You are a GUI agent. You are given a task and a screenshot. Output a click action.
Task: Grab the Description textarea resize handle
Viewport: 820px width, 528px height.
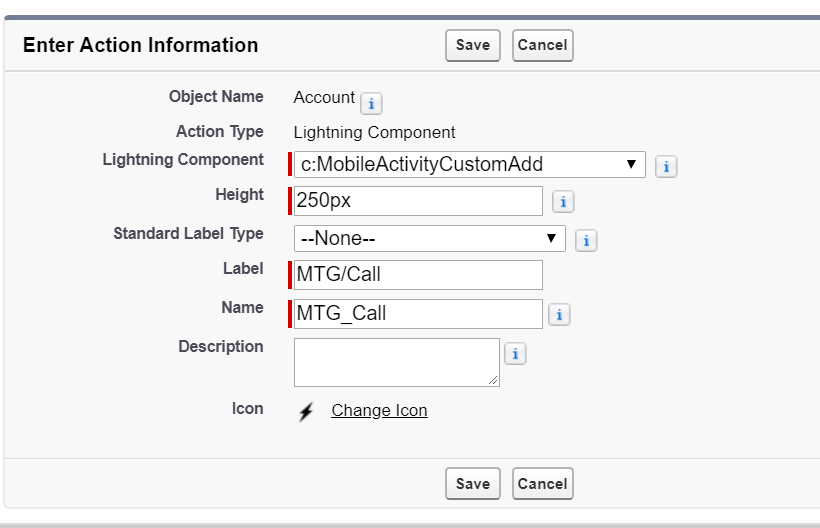(494, 381)
